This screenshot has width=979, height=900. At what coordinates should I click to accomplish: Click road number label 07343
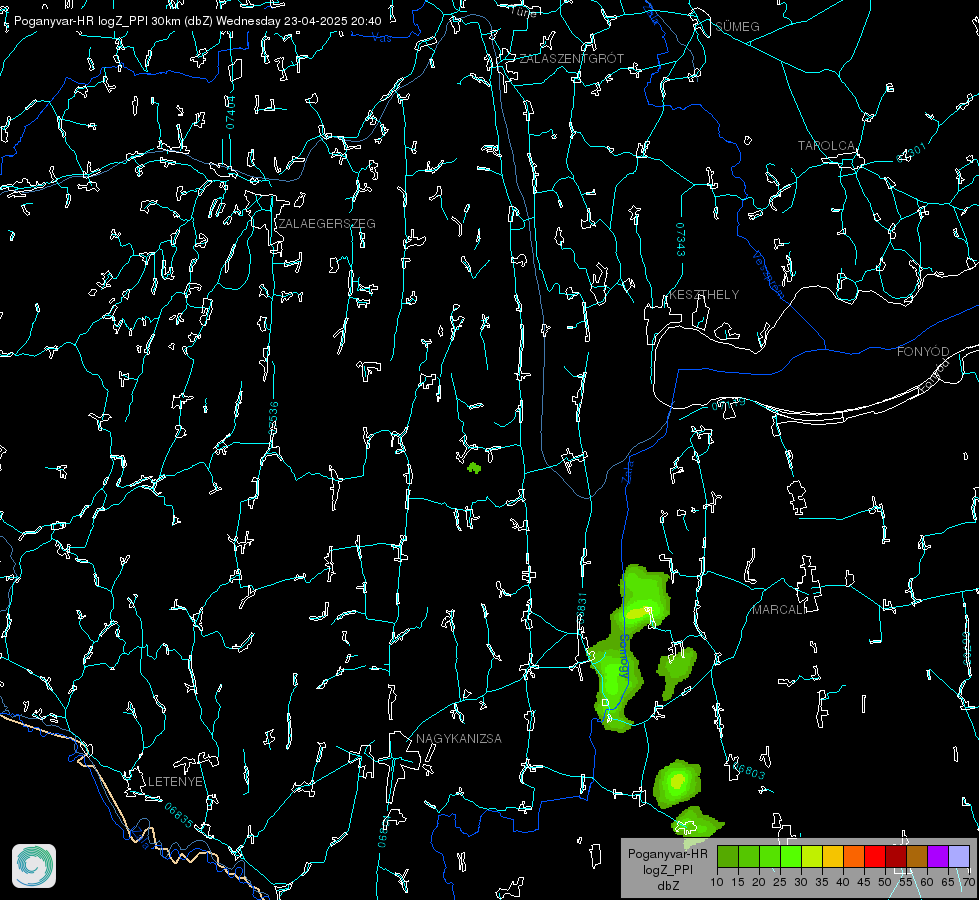pos(681,240)
